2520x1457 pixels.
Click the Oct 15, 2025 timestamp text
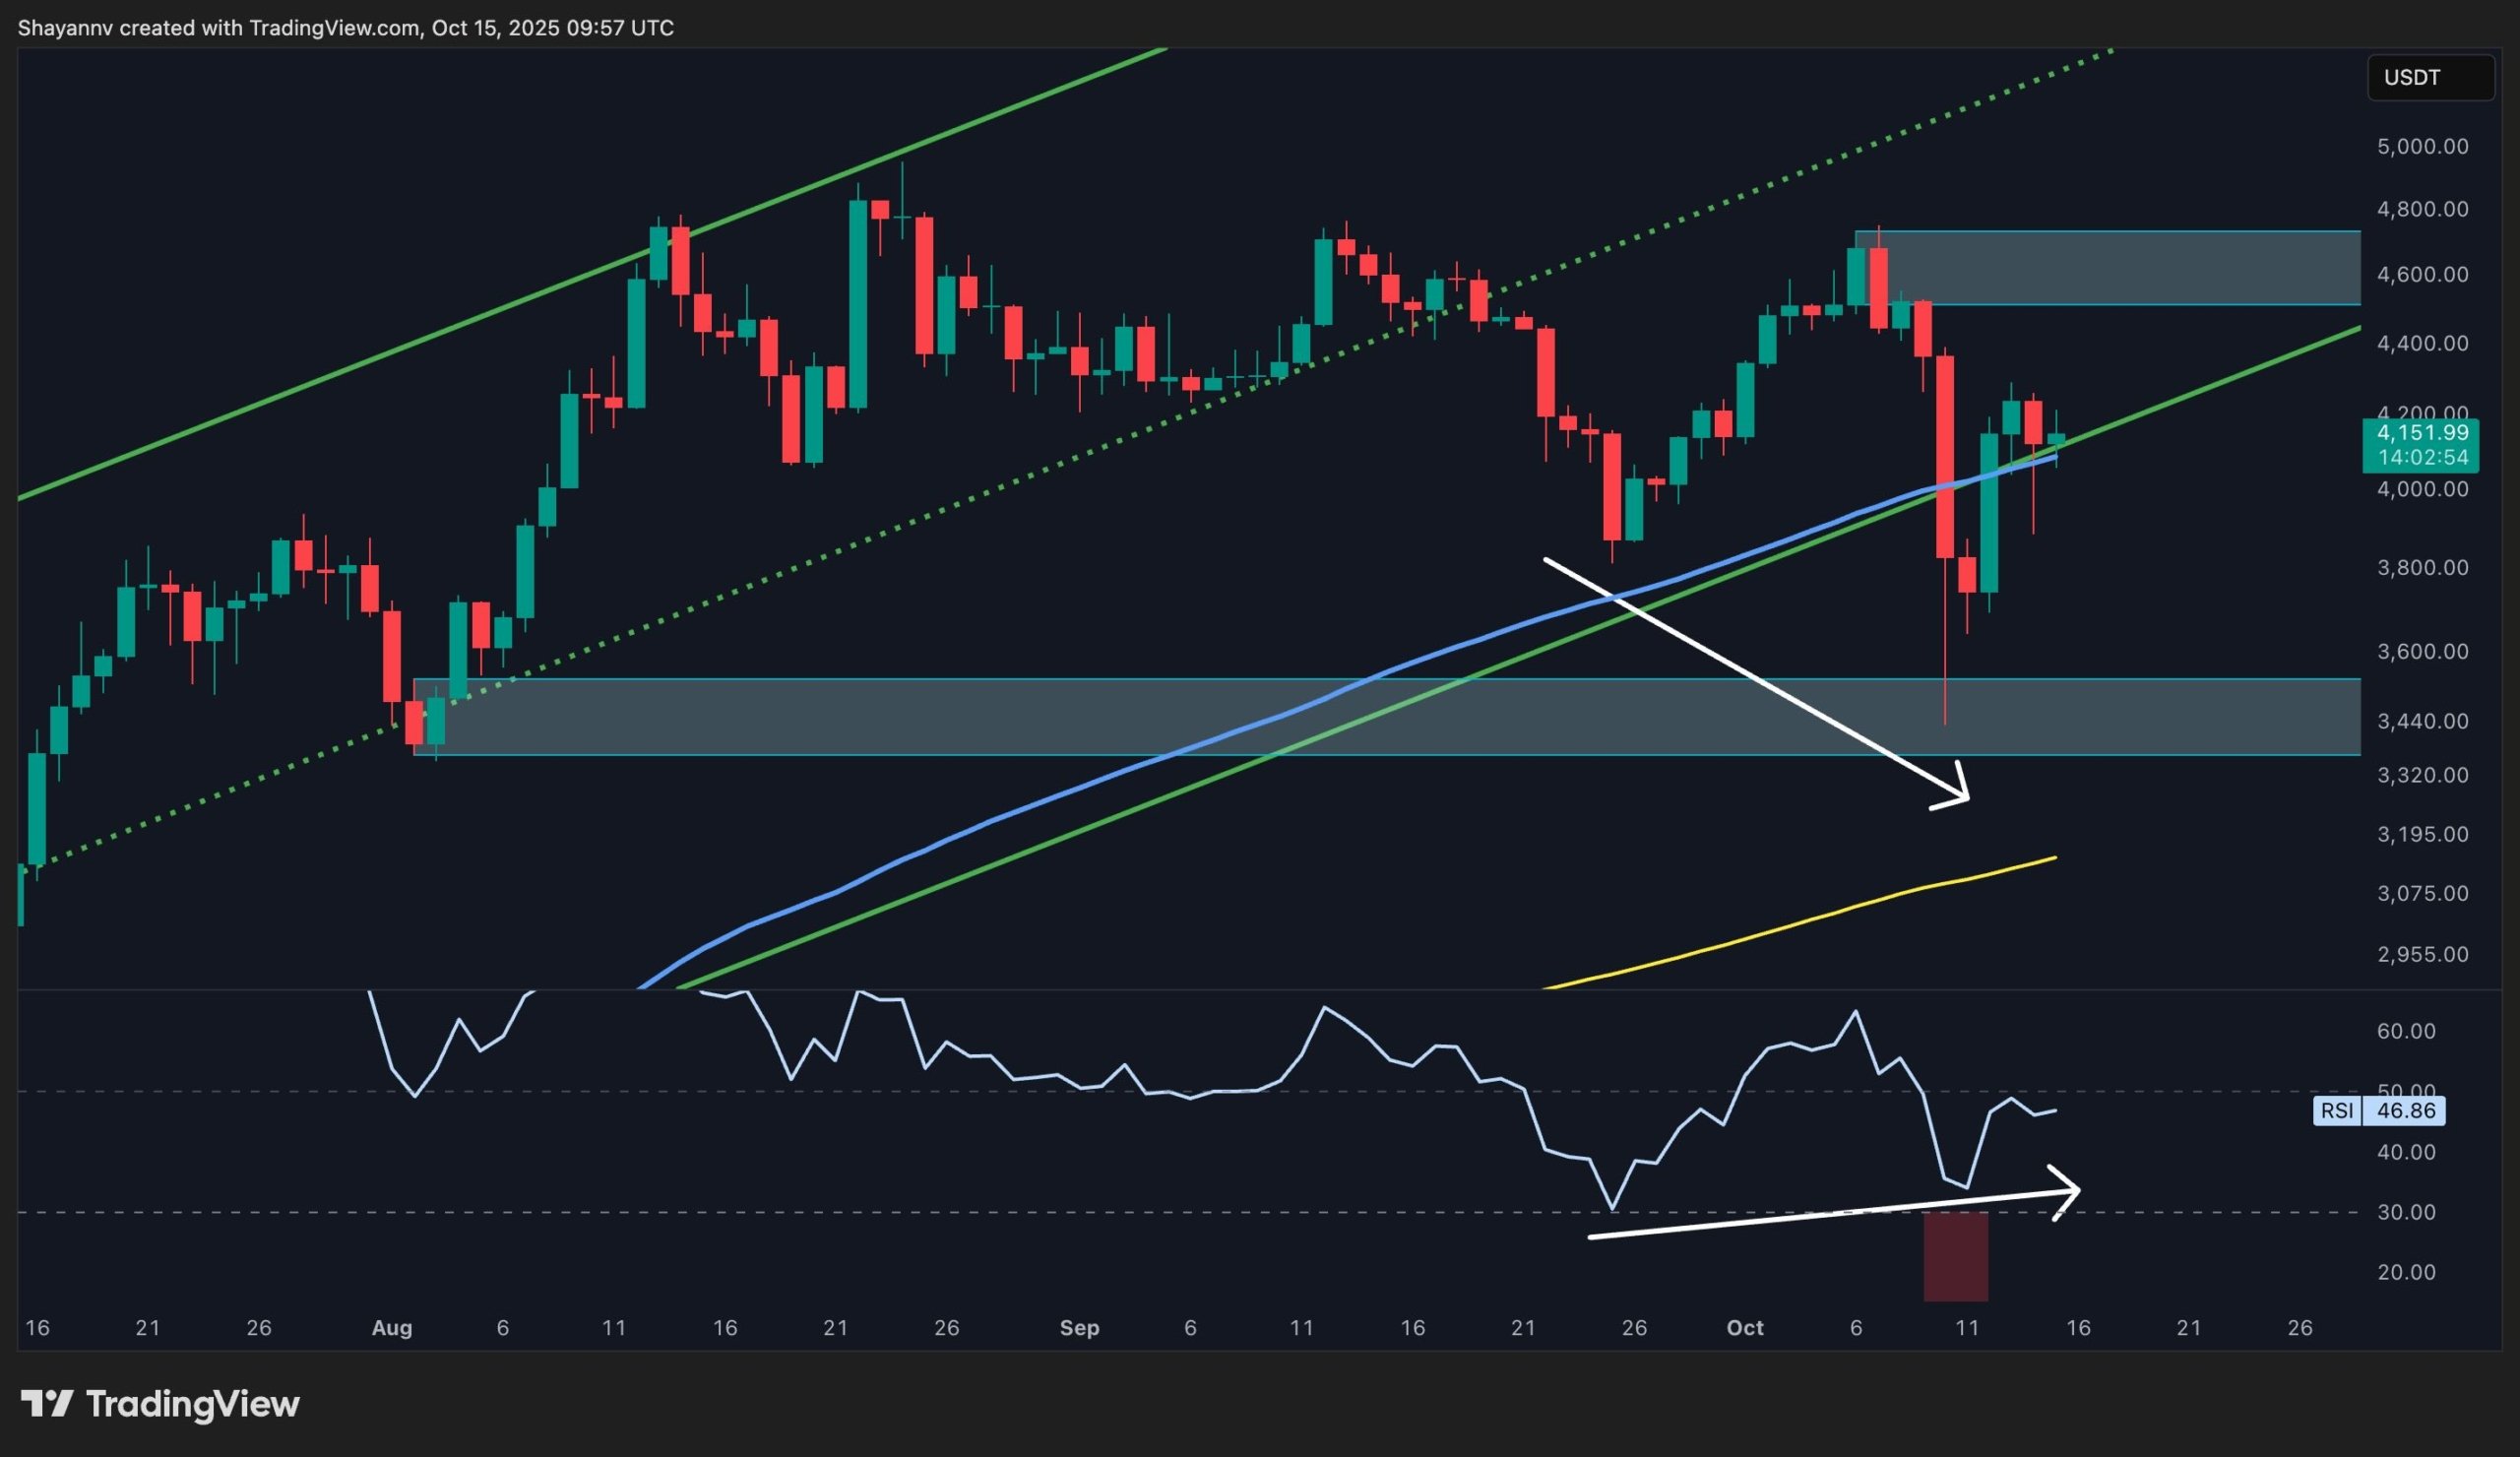click(x=500, y=27)
